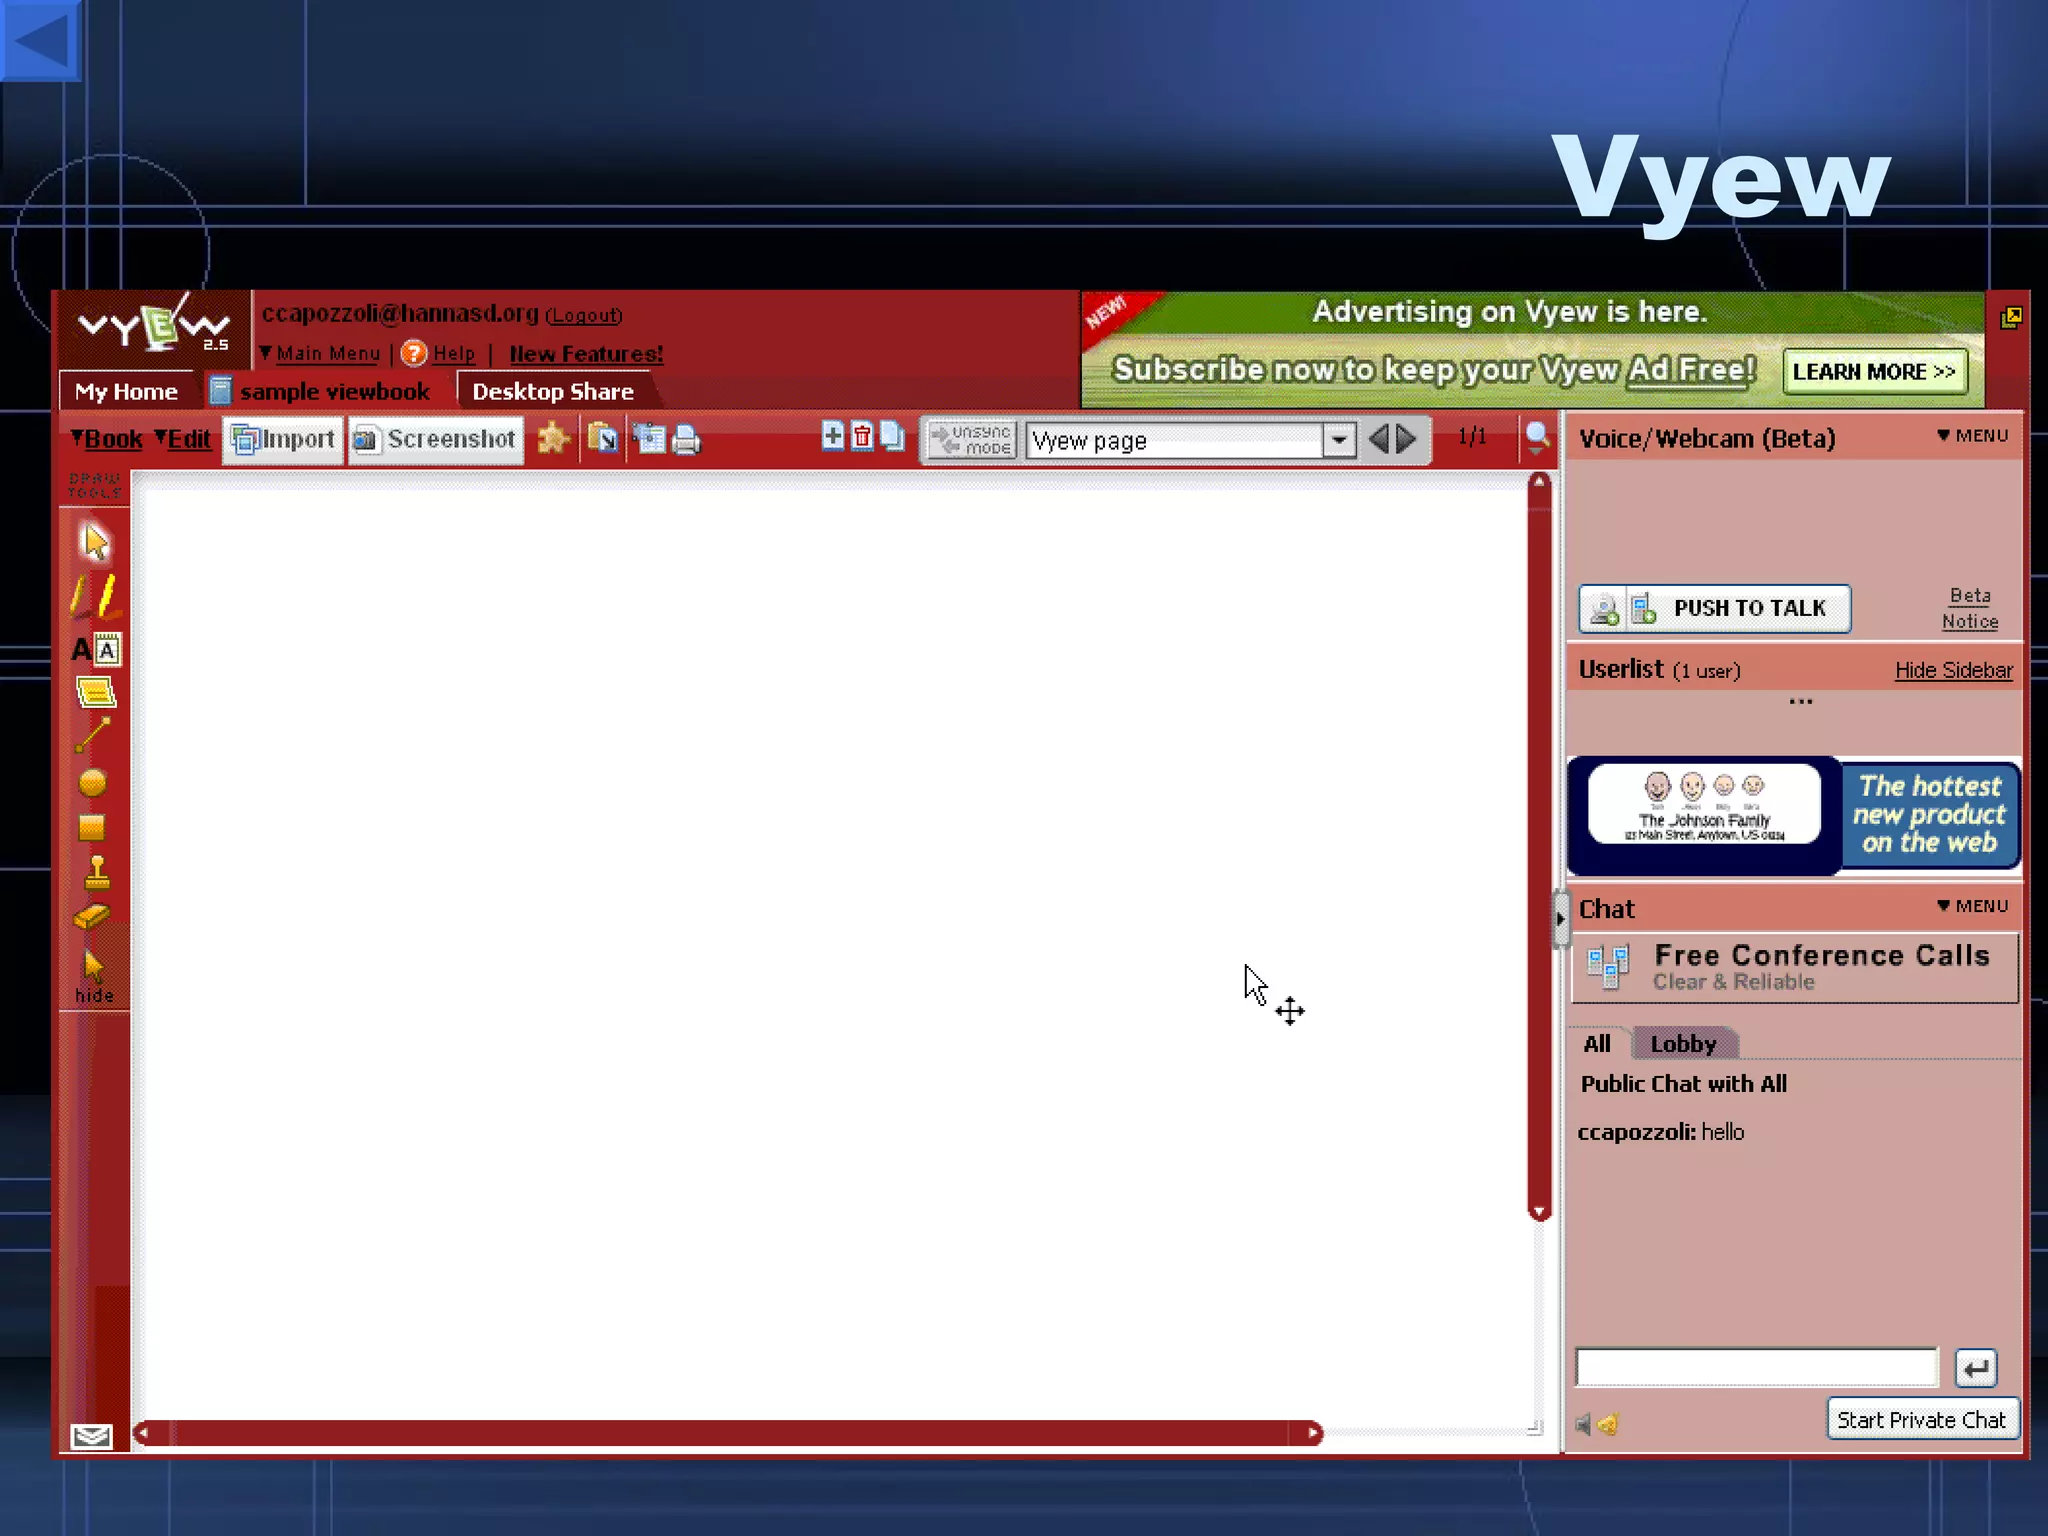Select the eraser tool
The width and height of the screenshot is (2048, 1536).
92,916
